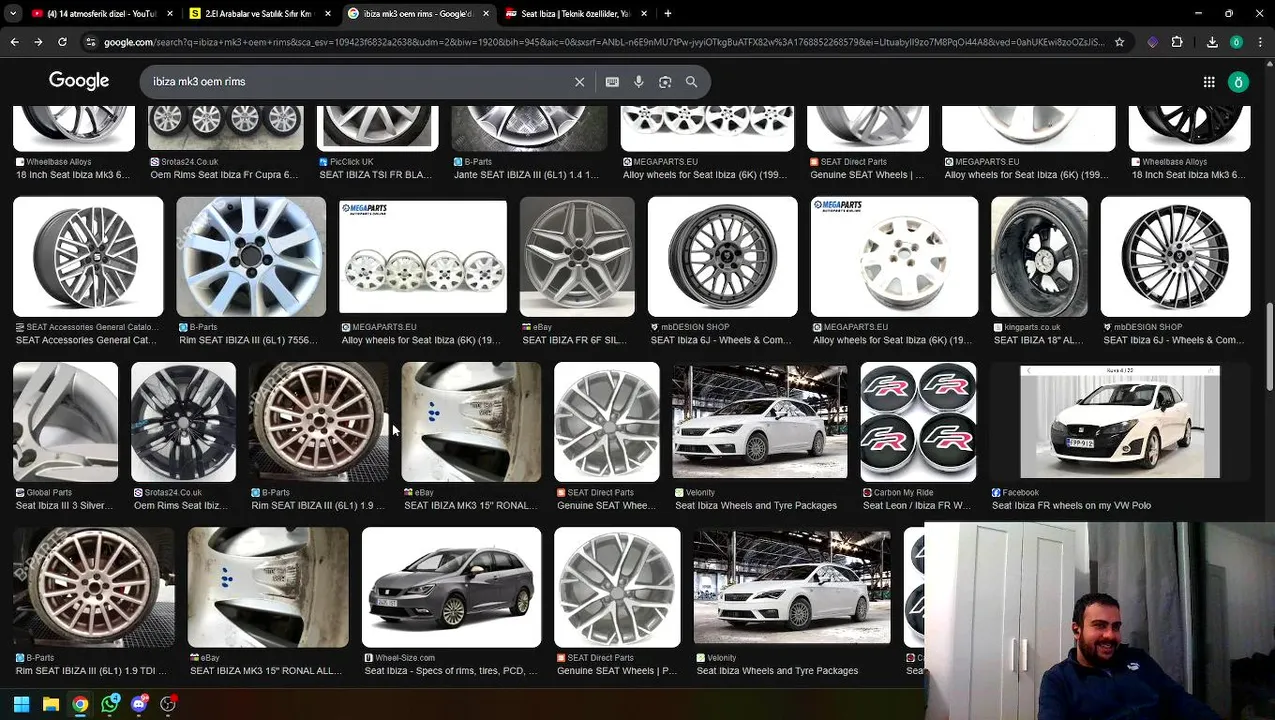View site information icon in address bar
This screenshot has width=1275, height=720.
click(91, 42)
